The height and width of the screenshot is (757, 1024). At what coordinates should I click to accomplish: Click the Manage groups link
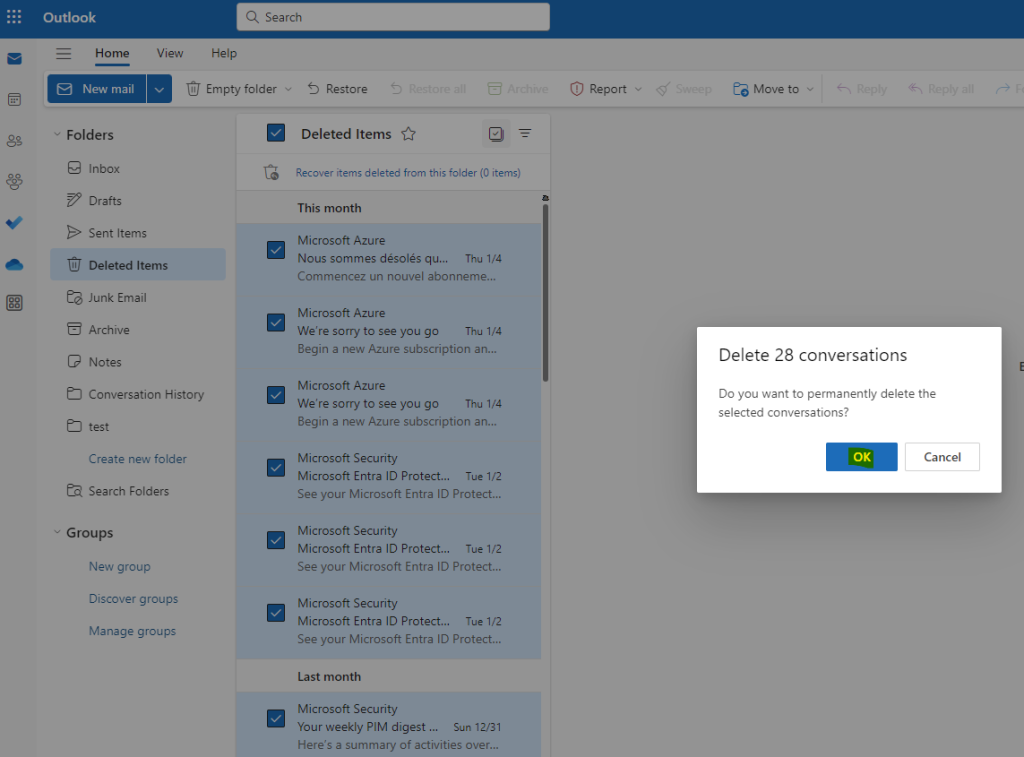[133, 631]
